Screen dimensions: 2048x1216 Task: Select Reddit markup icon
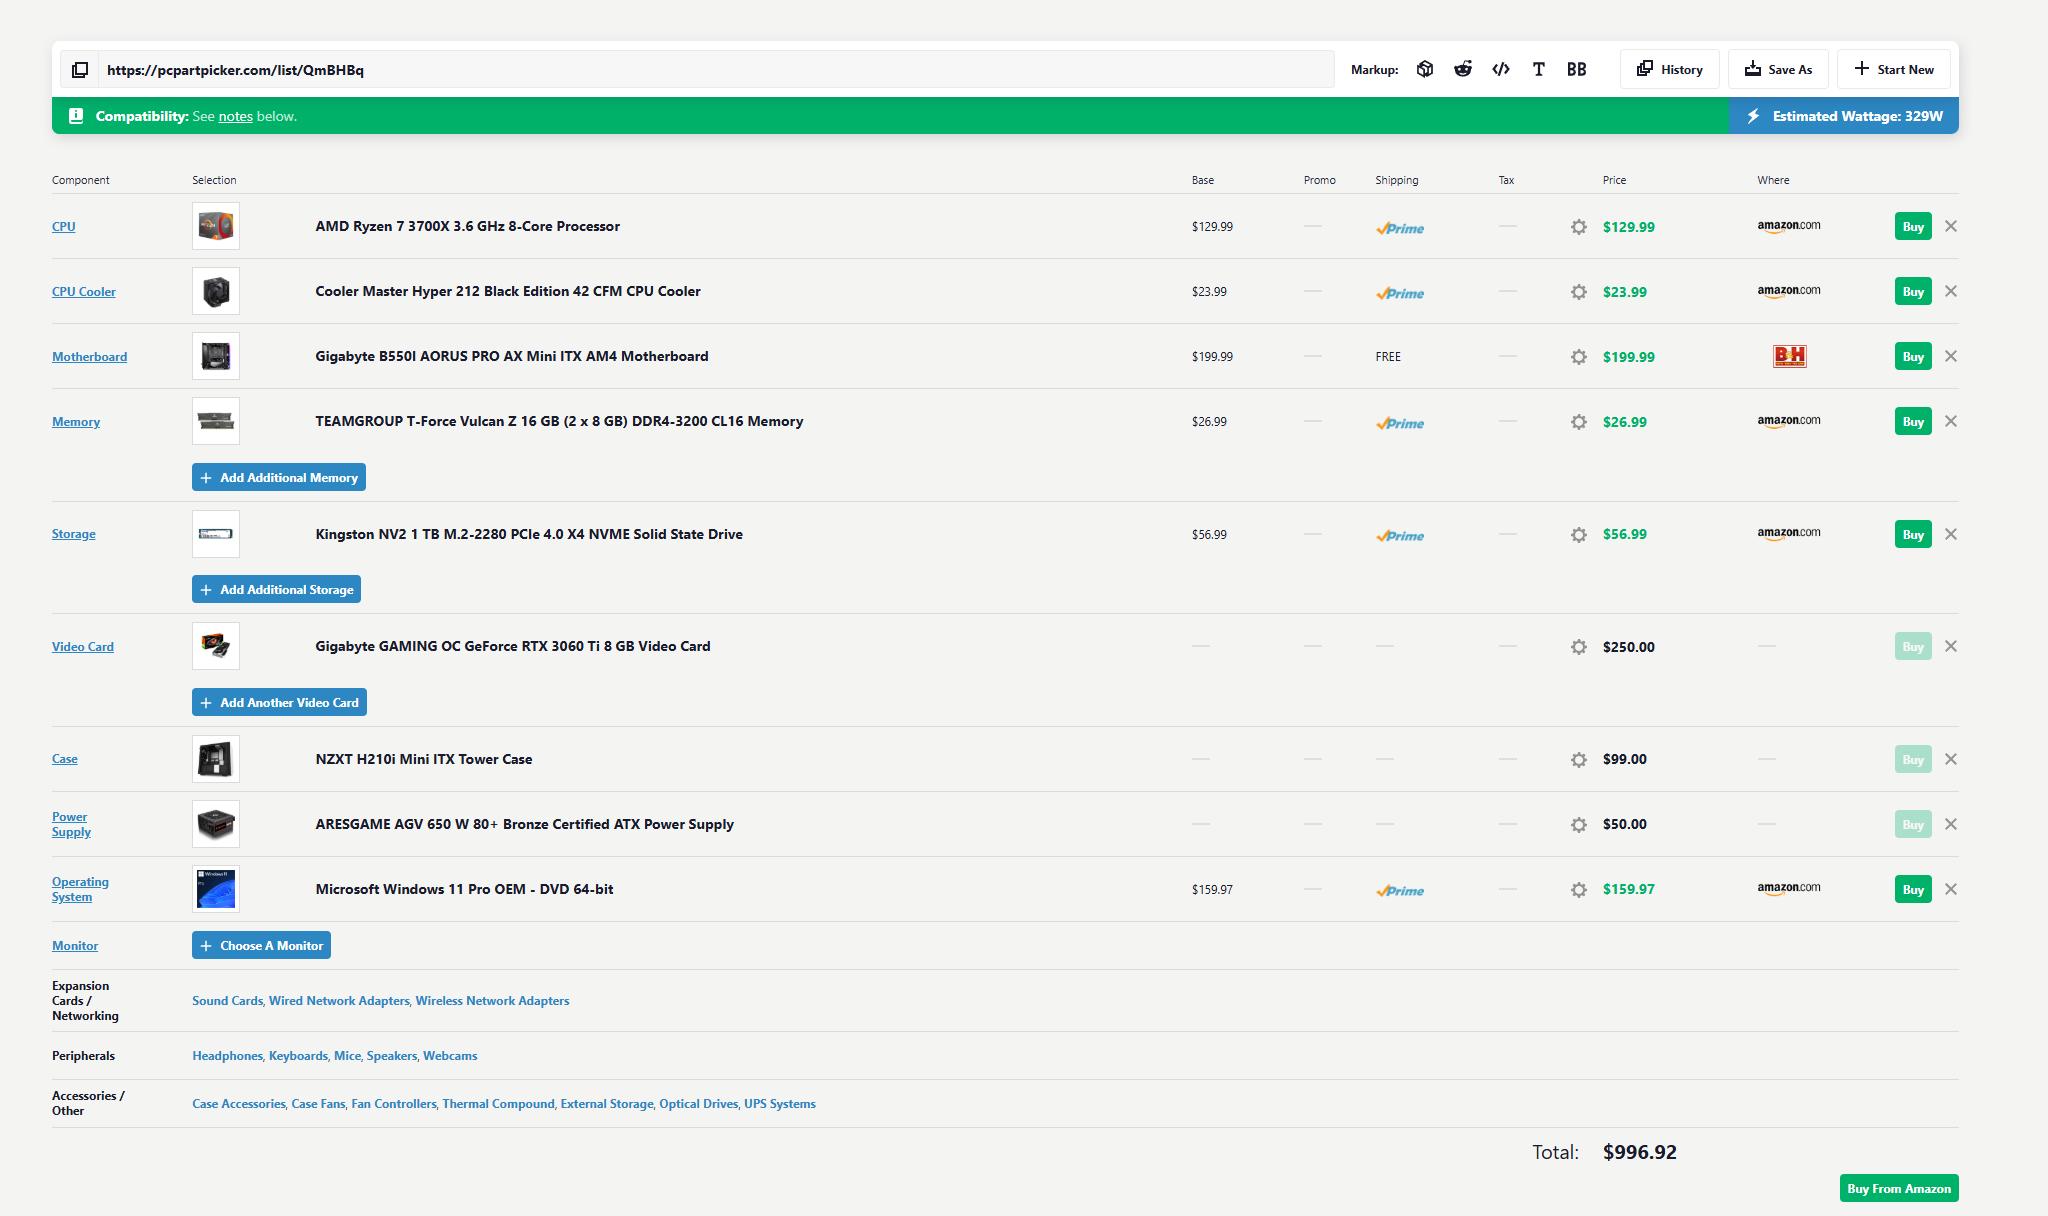click(x=1463, y=70)
